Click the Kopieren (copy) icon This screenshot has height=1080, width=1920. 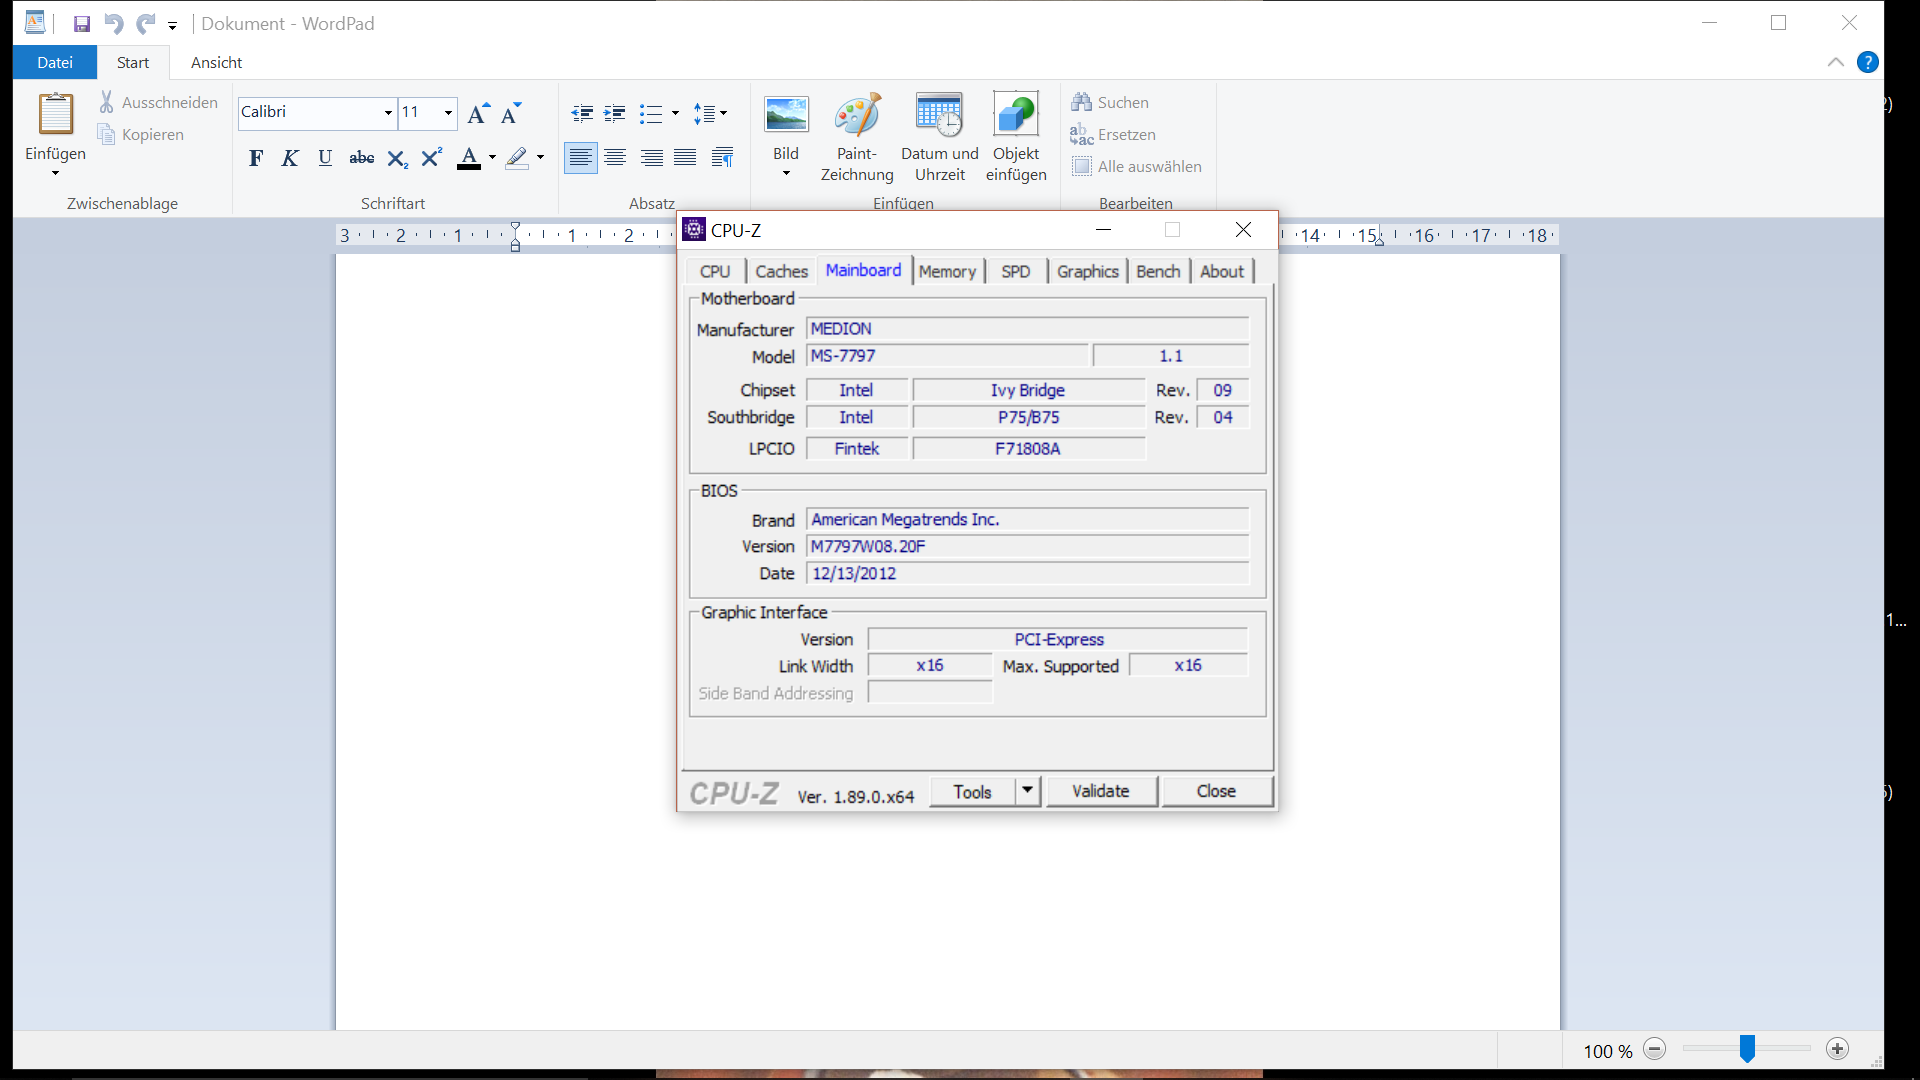107,134
